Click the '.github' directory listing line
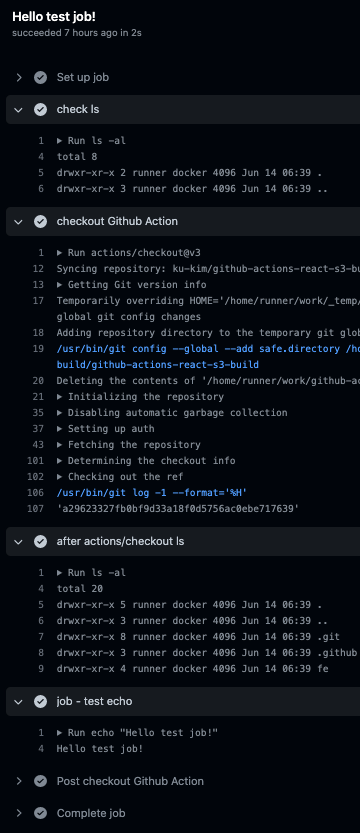Viewport: 360px width, 833px height. tap(207, 652)
